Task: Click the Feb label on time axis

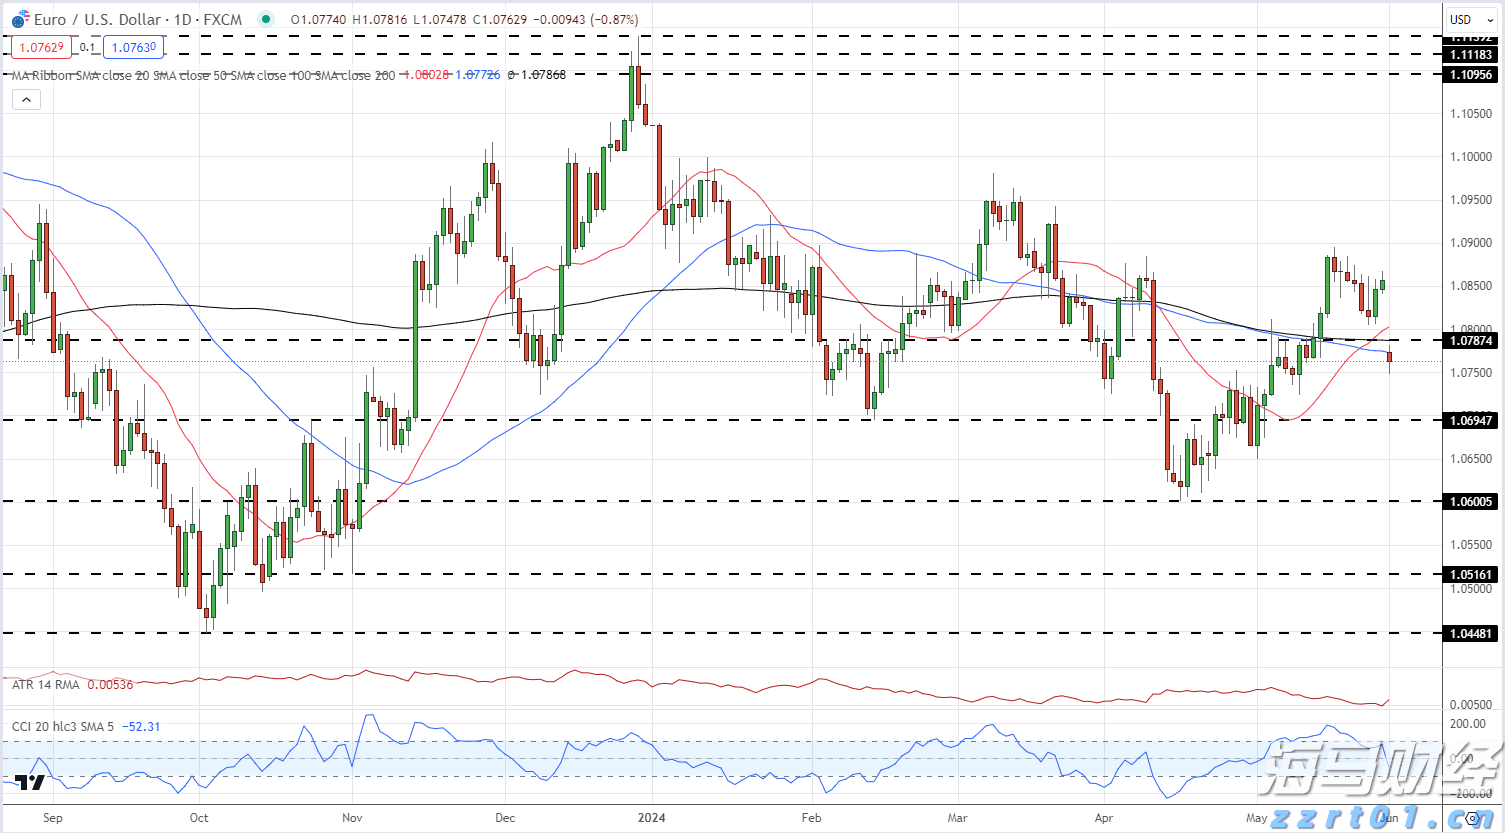Action: click(811, 818)
